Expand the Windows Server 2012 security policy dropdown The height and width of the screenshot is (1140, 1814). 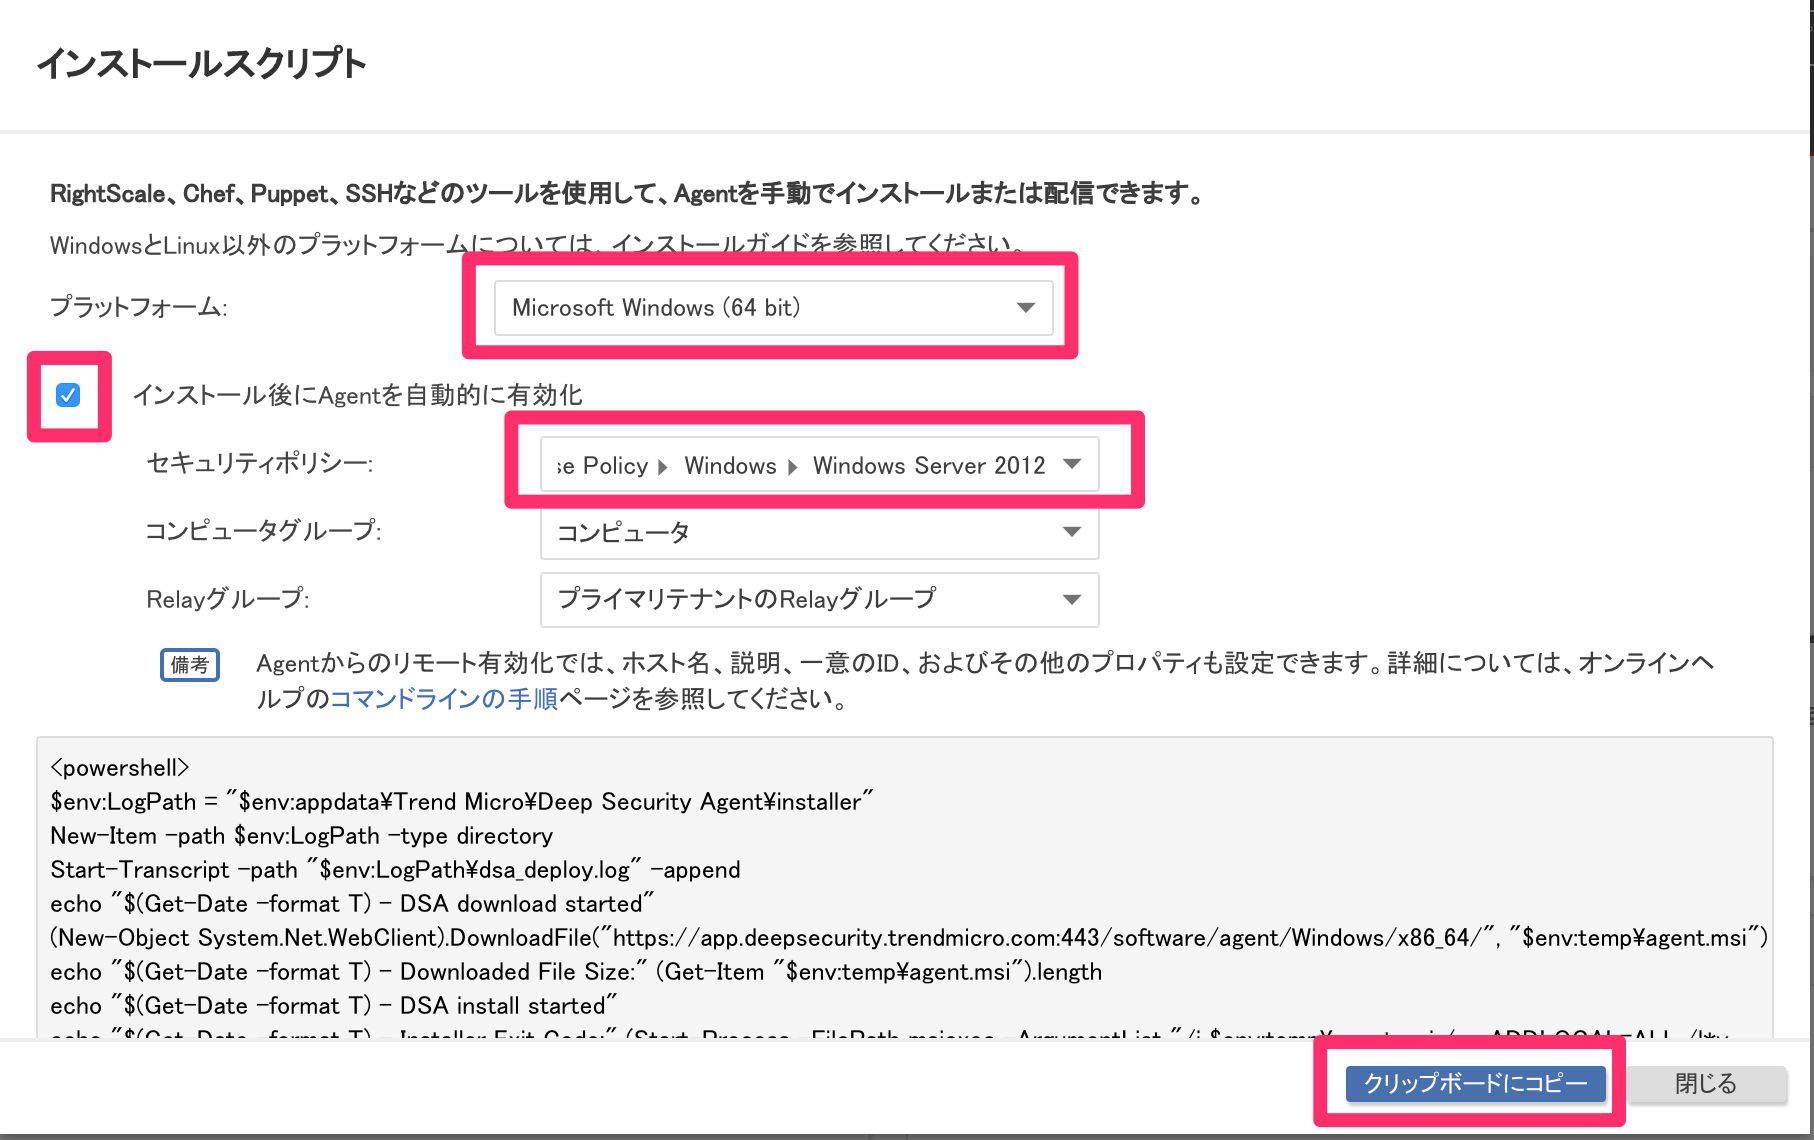coord(818,465)
